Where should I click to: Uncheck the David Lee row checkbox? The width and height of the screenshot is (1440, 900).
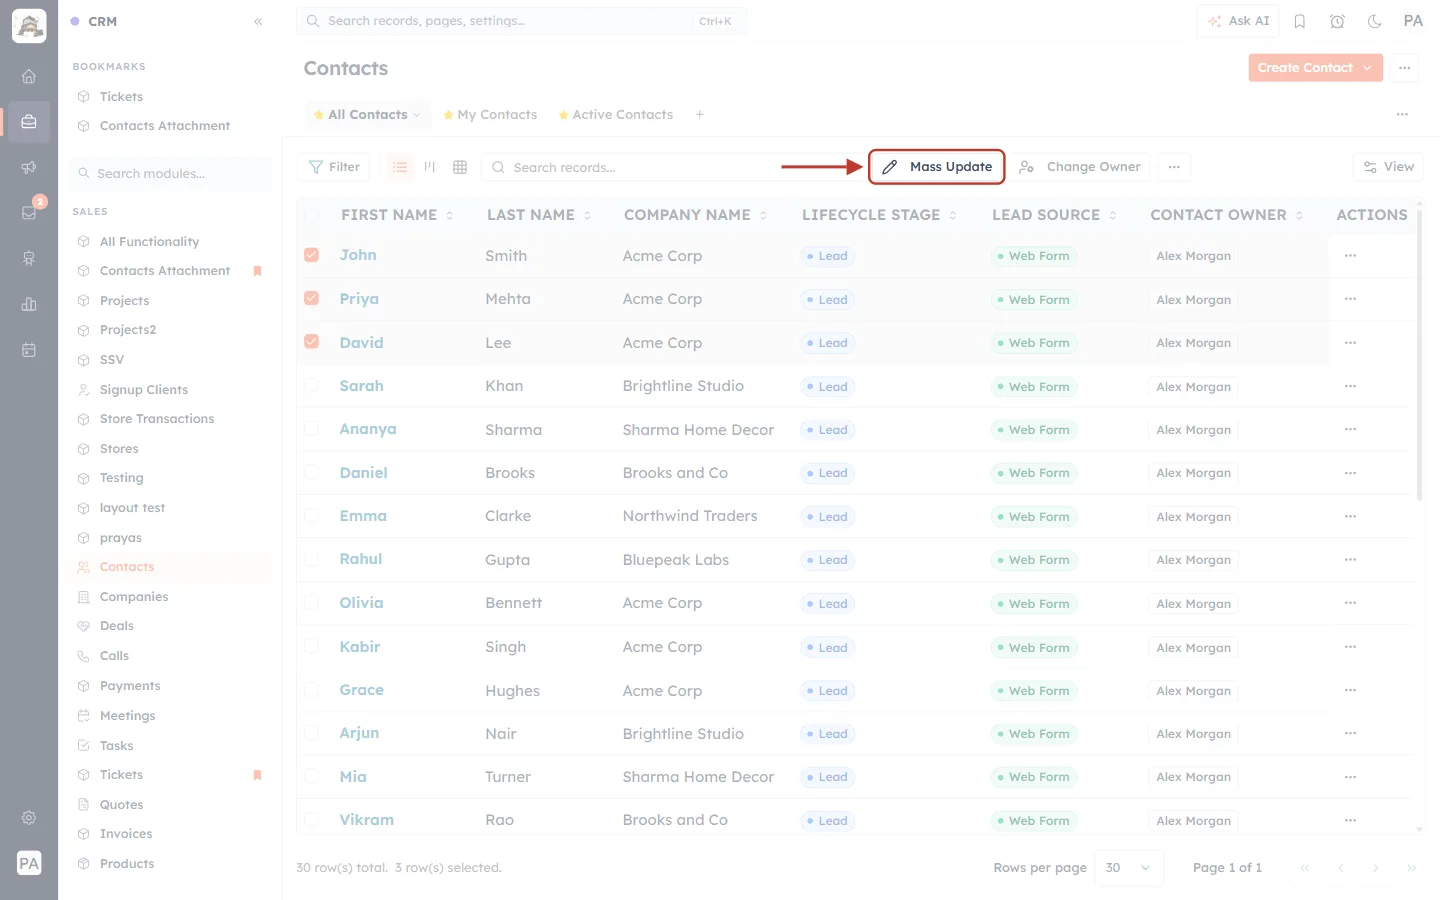pos(312,342)
